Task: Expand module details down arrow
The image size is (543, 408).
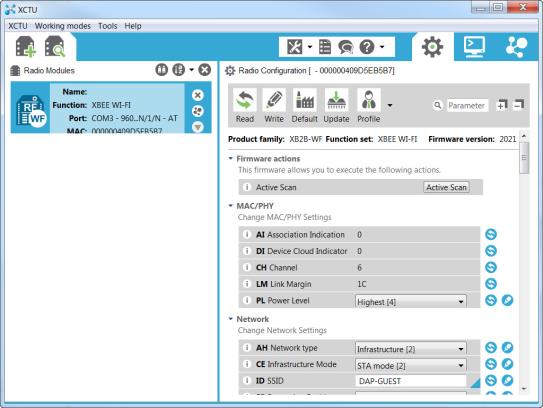Action: pos(198,127)
